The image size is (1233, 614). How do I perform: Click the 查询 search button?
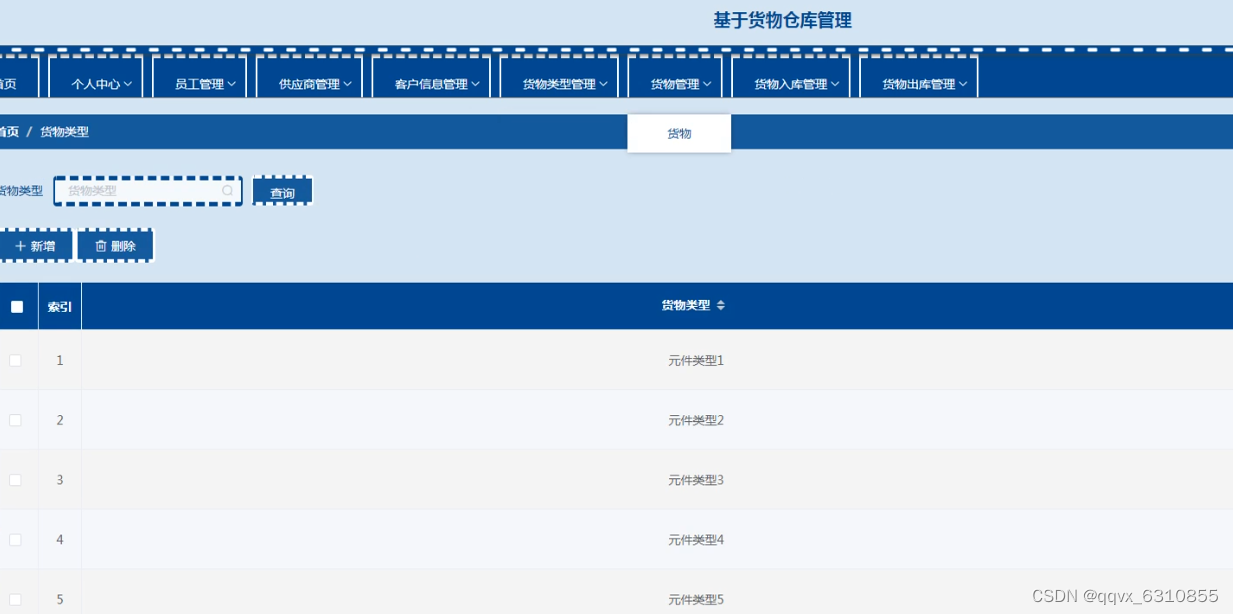283,191
